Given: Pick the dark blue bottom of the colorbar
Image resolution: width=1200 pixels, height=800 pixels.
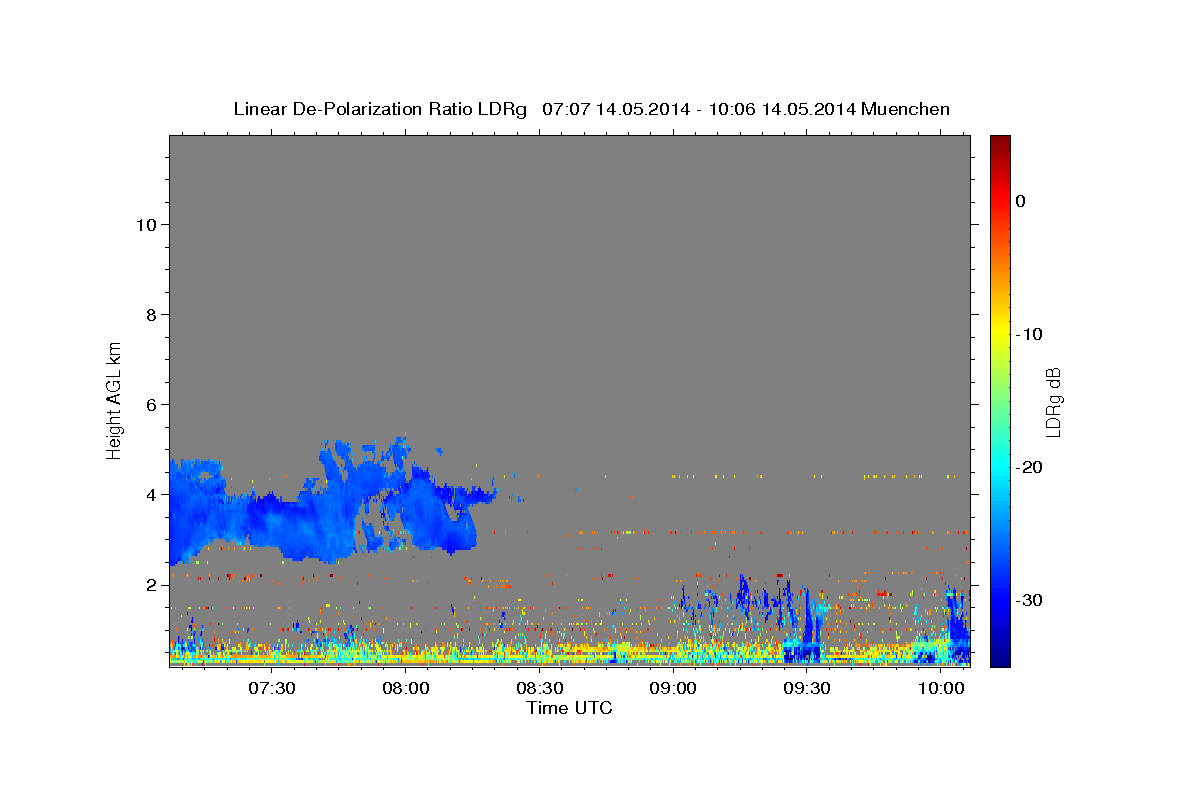Looking at the screenshot, I should point(1000,655).
